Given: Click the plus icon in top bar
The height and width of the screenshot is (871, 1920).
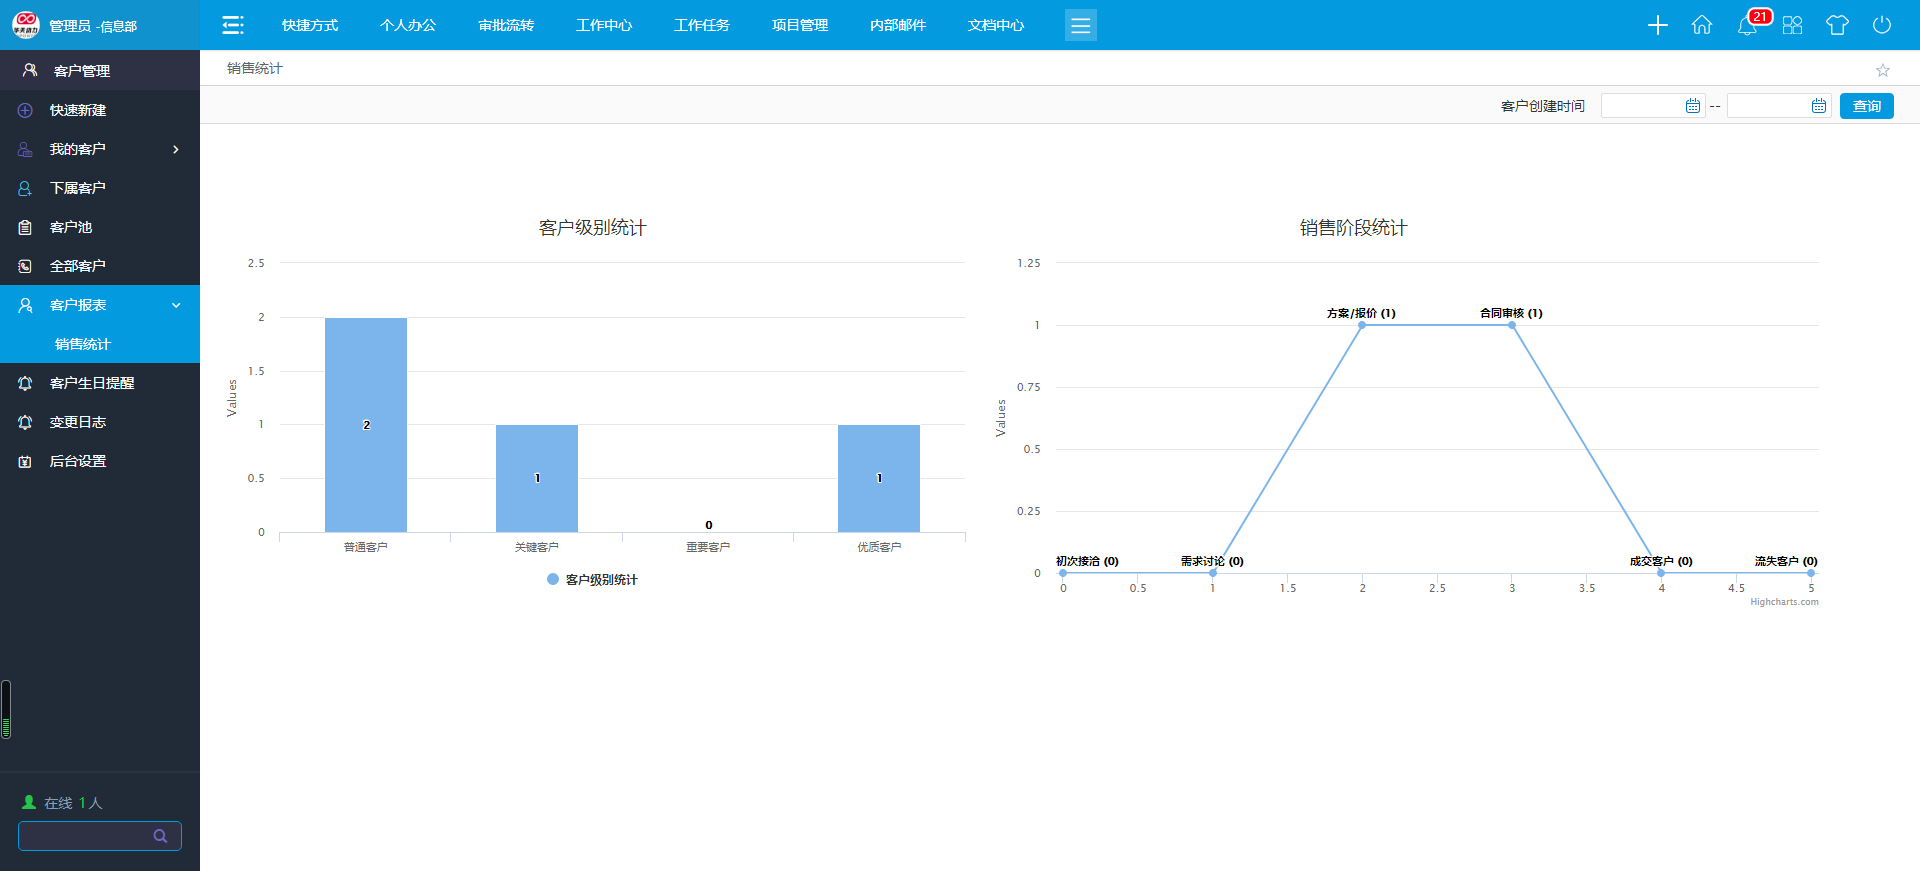Looking at the screenshot, I should pyautogui.click(x=1657, y=25).
